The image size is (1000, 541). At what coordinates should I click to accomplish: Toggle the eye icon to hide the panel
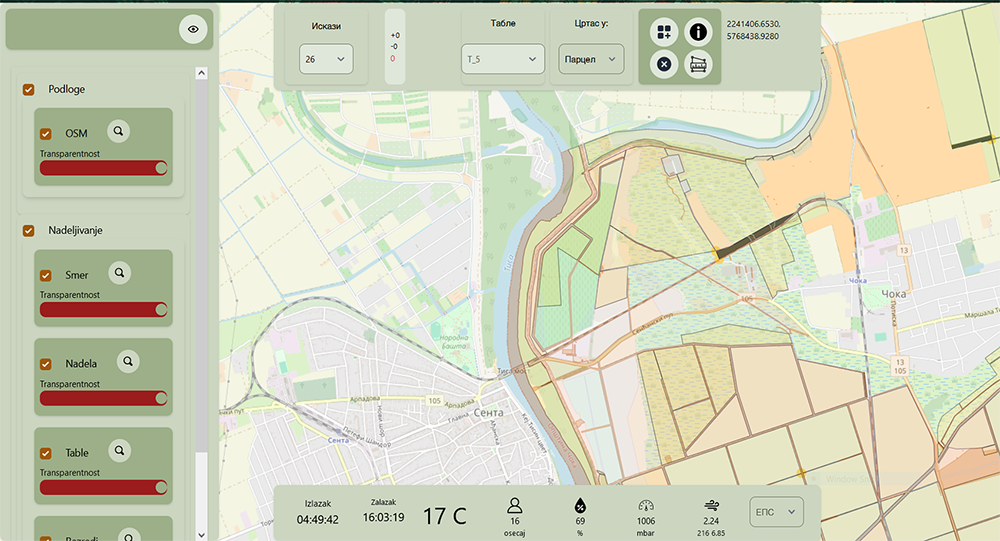[x=193, y=29]
